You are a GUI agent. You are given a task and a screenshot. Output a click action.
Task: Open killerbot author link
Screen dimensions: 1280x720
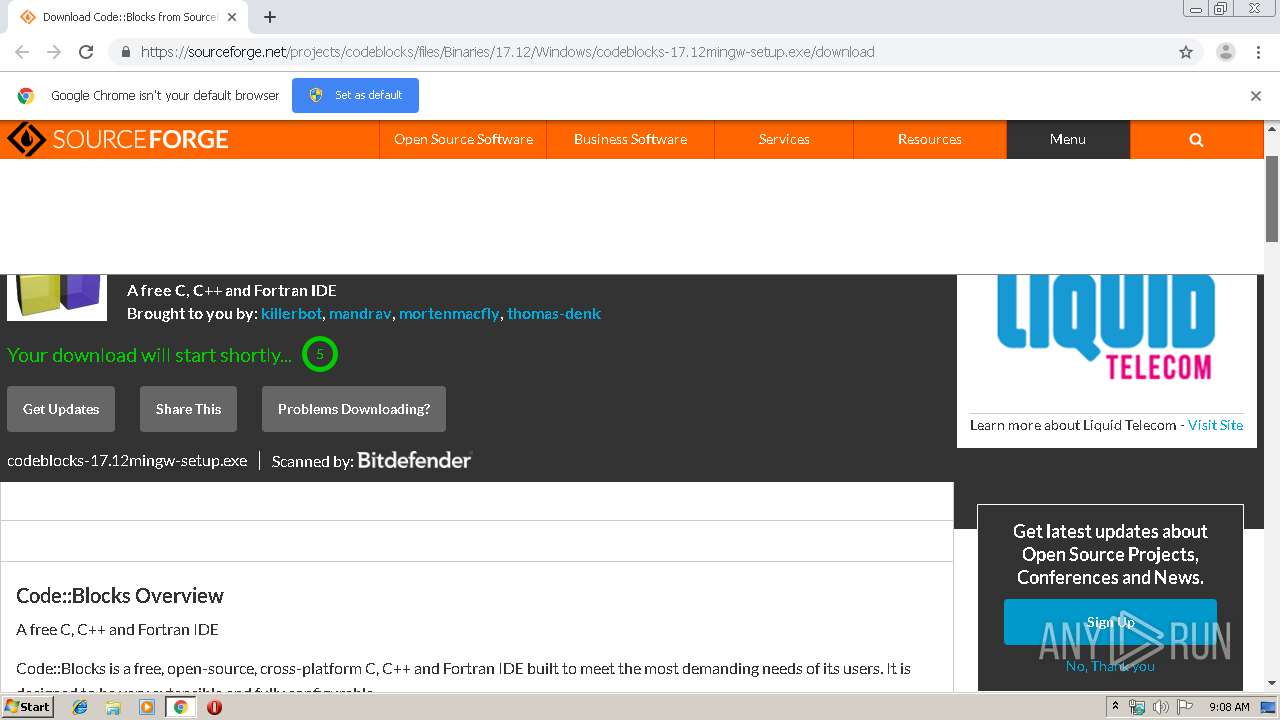(x=291, y=313)
